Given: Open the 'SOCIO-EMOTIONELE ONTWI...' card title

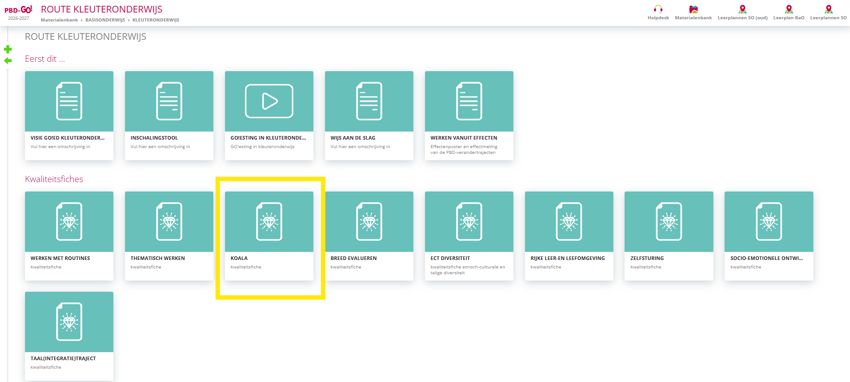Looking at the screenshot, I should pos(767,258).
